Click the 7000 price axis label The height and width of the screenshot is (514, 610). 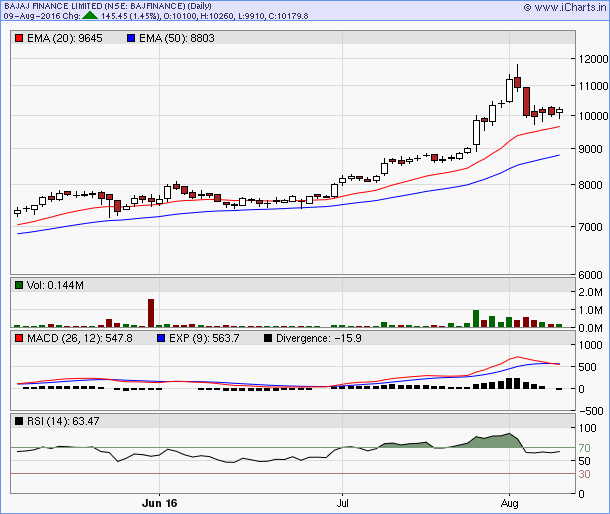click(590, 227)
